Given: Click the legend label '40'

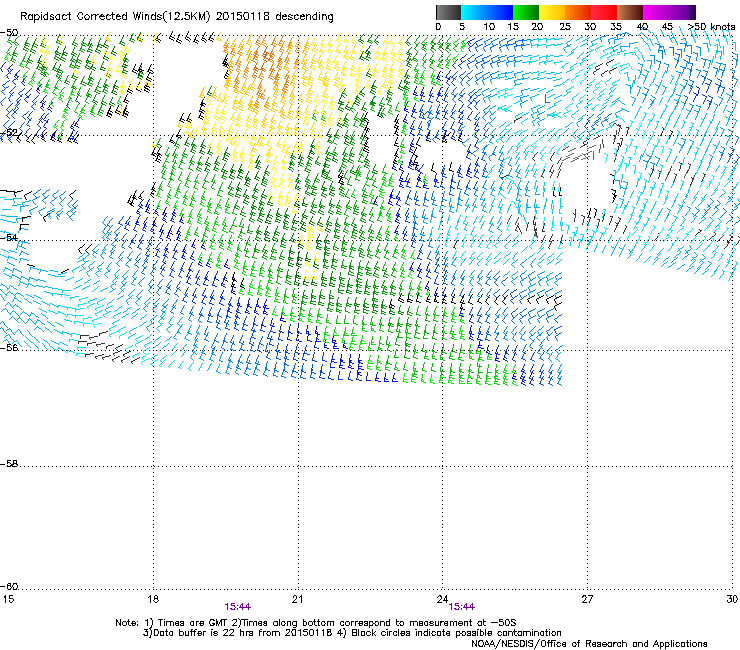Looking at the screenshot, I should coord(642,27).
